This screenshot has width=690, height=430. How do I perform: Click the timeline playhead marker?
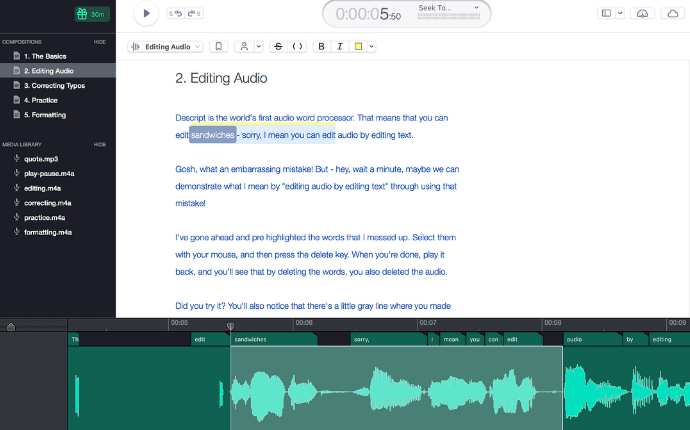[231, 326]
